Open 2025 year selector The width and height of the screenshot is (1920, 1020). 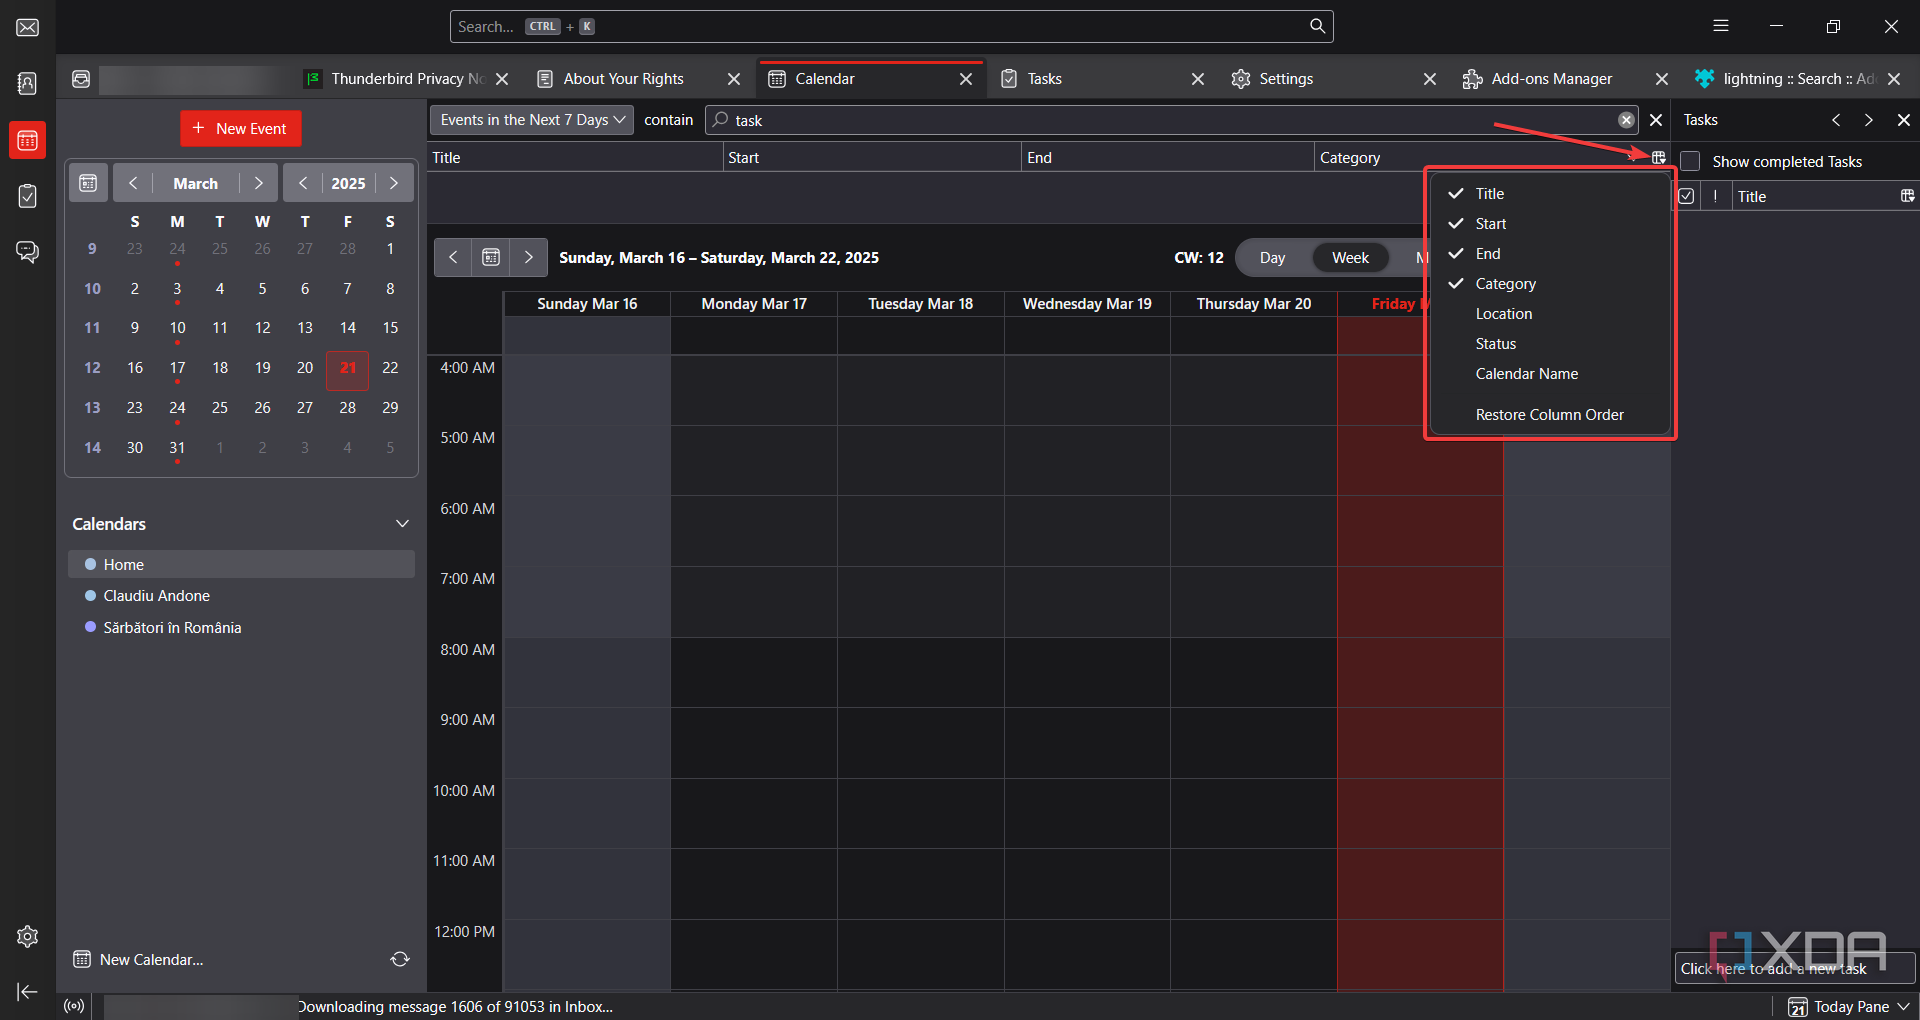348,183
